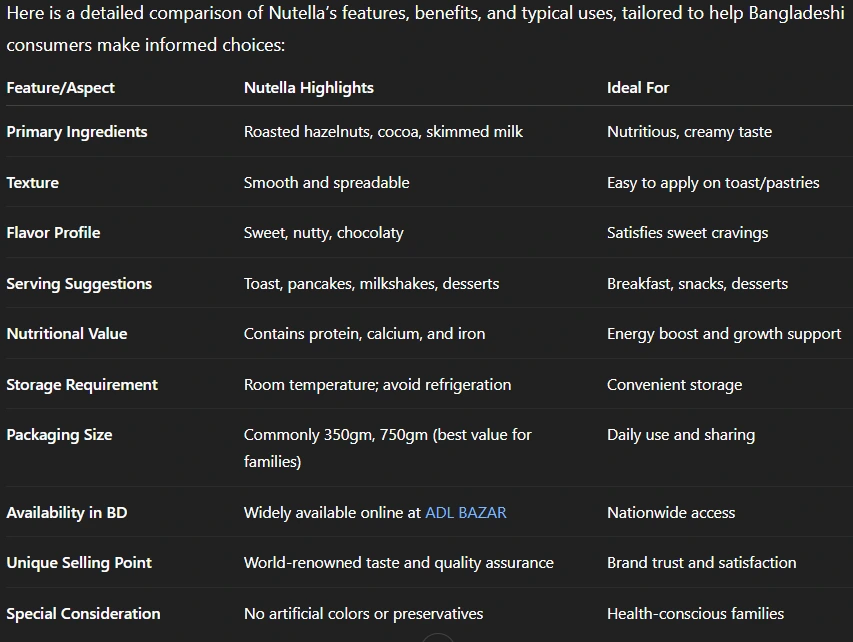The width and height of the screenshot is (853, 642).
Task: Select the 'Energy boost and growth support' cell
Action: (x=723, y=333)
